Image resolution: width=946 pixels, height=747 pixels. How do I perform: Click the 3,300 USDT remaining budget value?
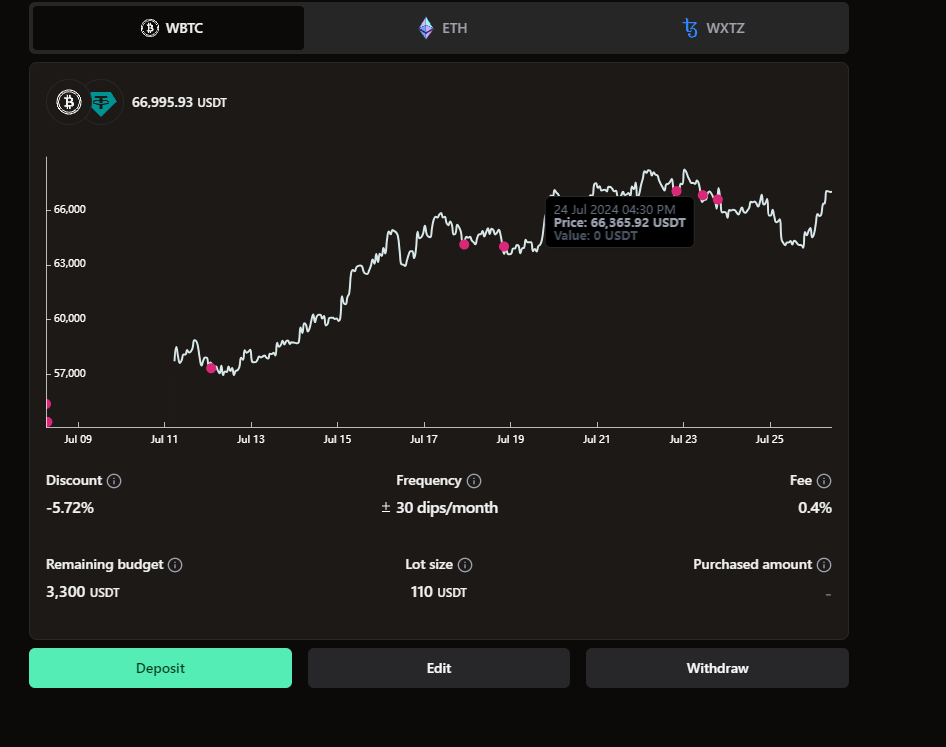(83, 592)
